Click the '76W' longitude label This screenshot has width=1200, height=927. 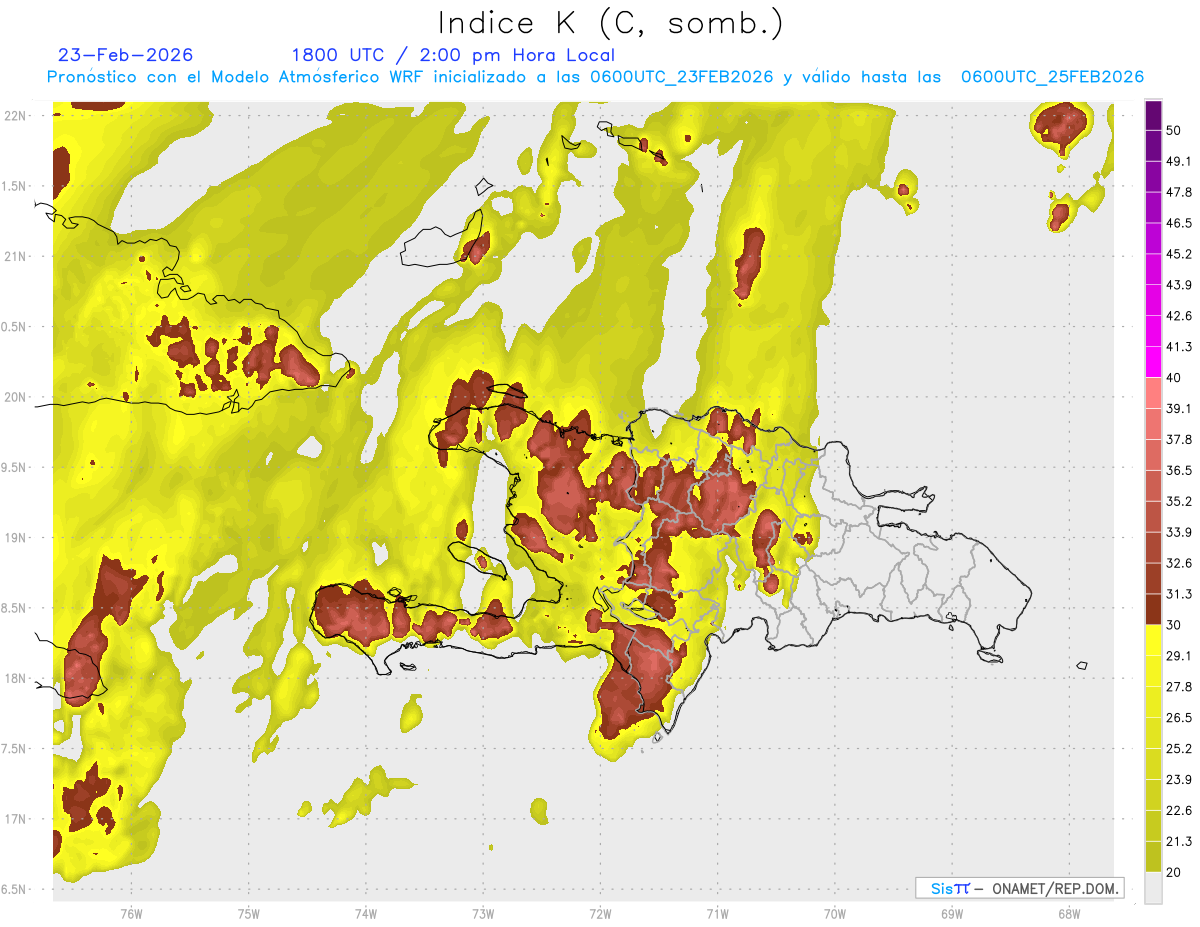pyautogui.click(x=131, y=914)
